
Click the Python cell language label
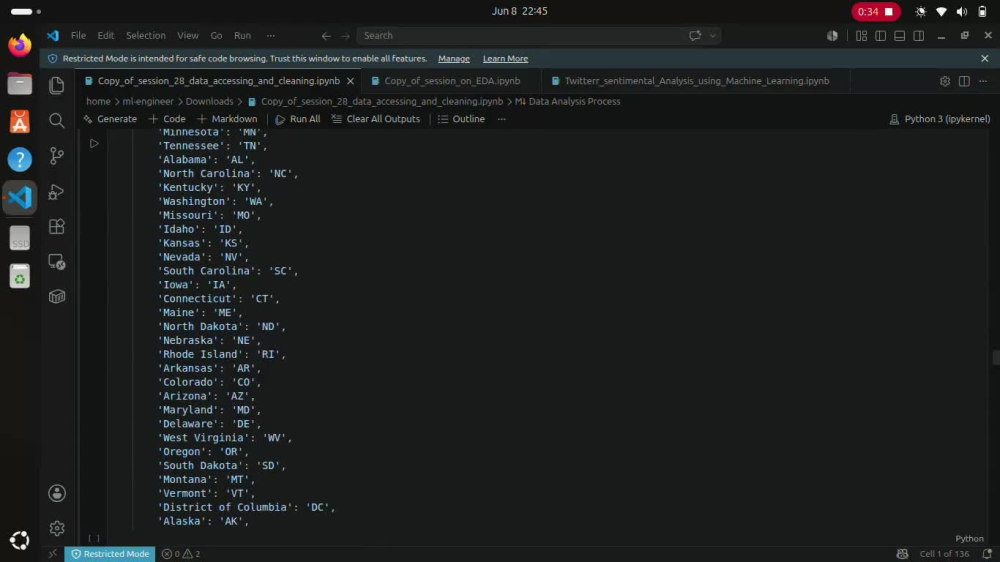[969, 538]
